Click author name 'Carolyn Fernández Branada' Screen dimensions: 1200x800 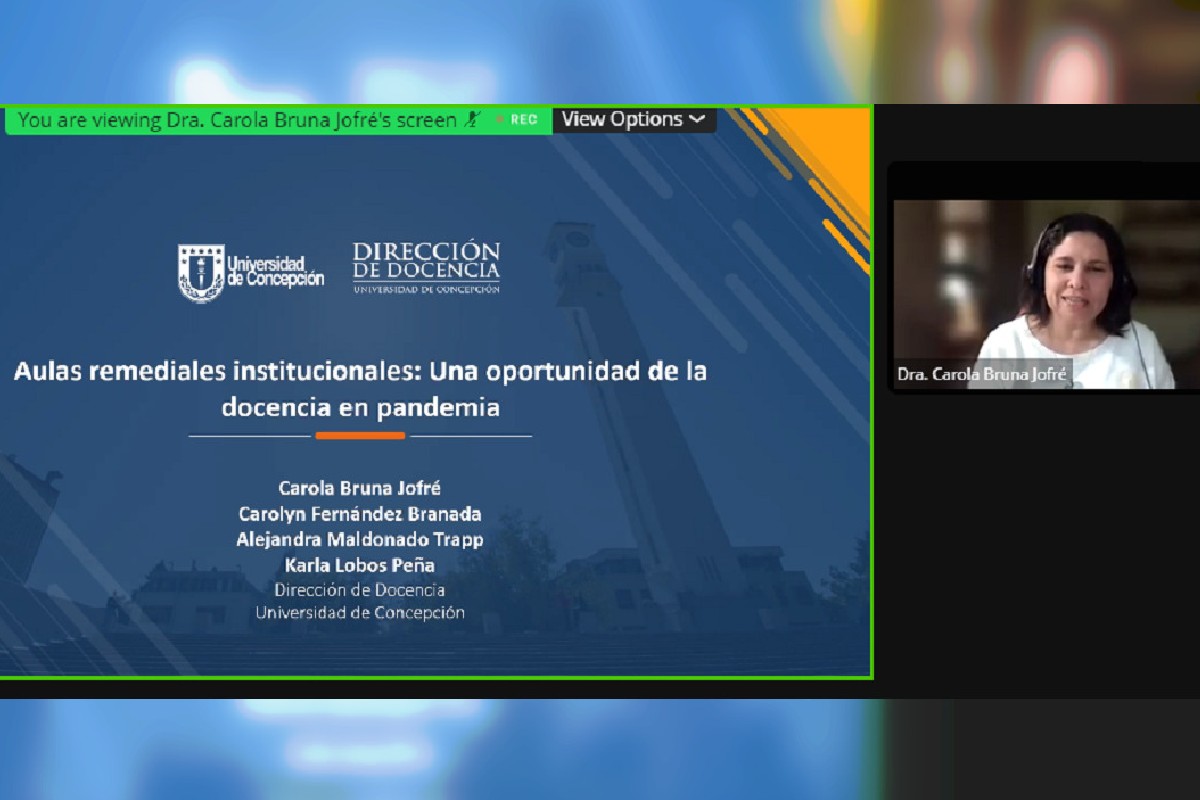click(360, 514)
